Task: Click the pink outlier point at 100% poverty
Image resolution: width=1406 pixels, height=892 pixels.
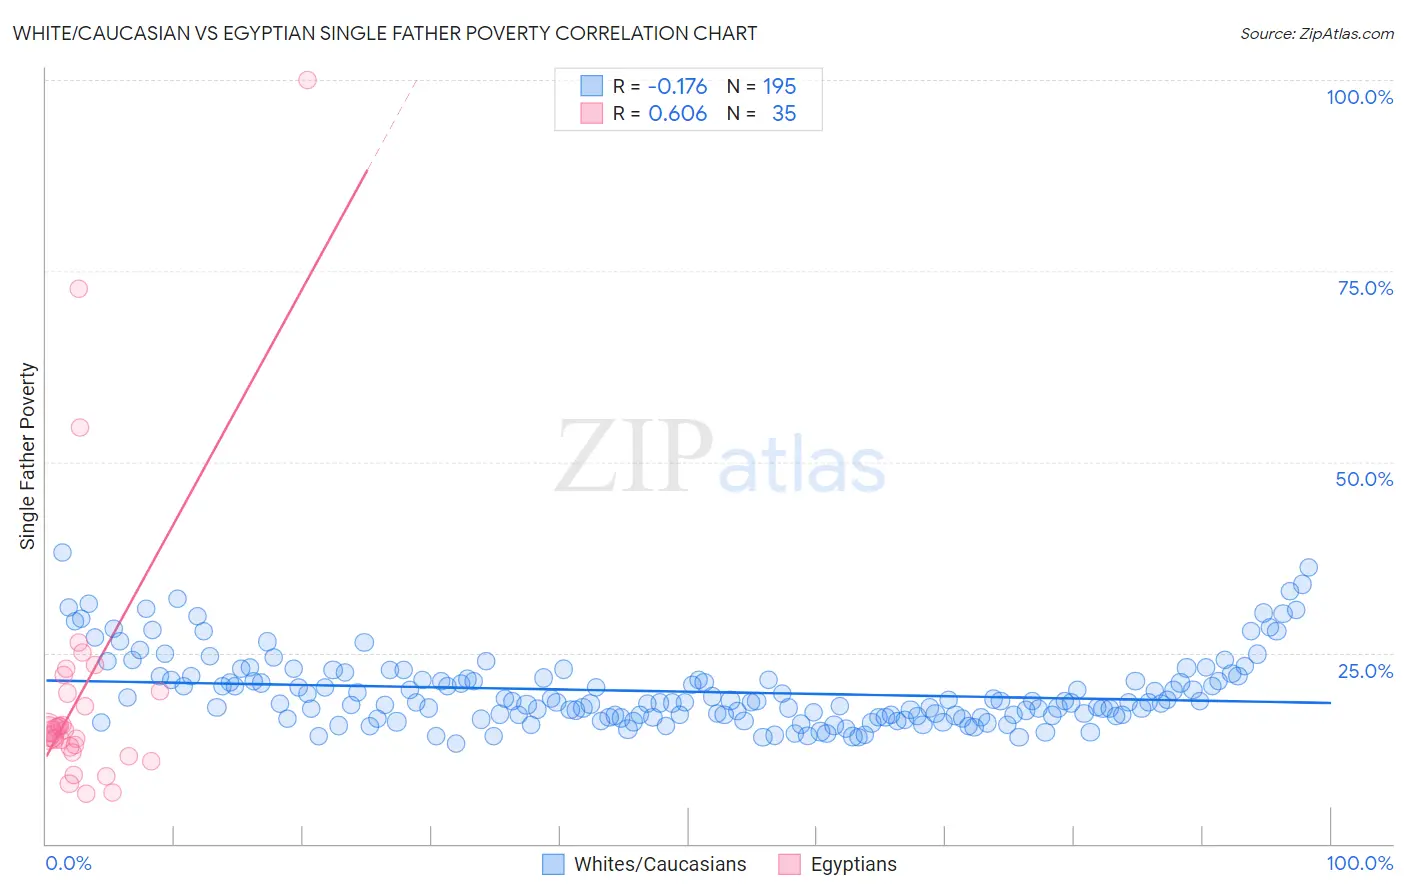Action: [307, 80]
